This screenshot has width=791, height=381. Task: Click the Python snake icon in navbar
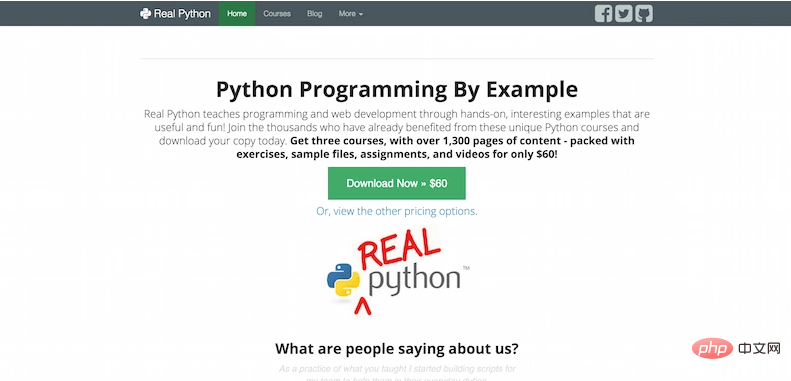145,14
